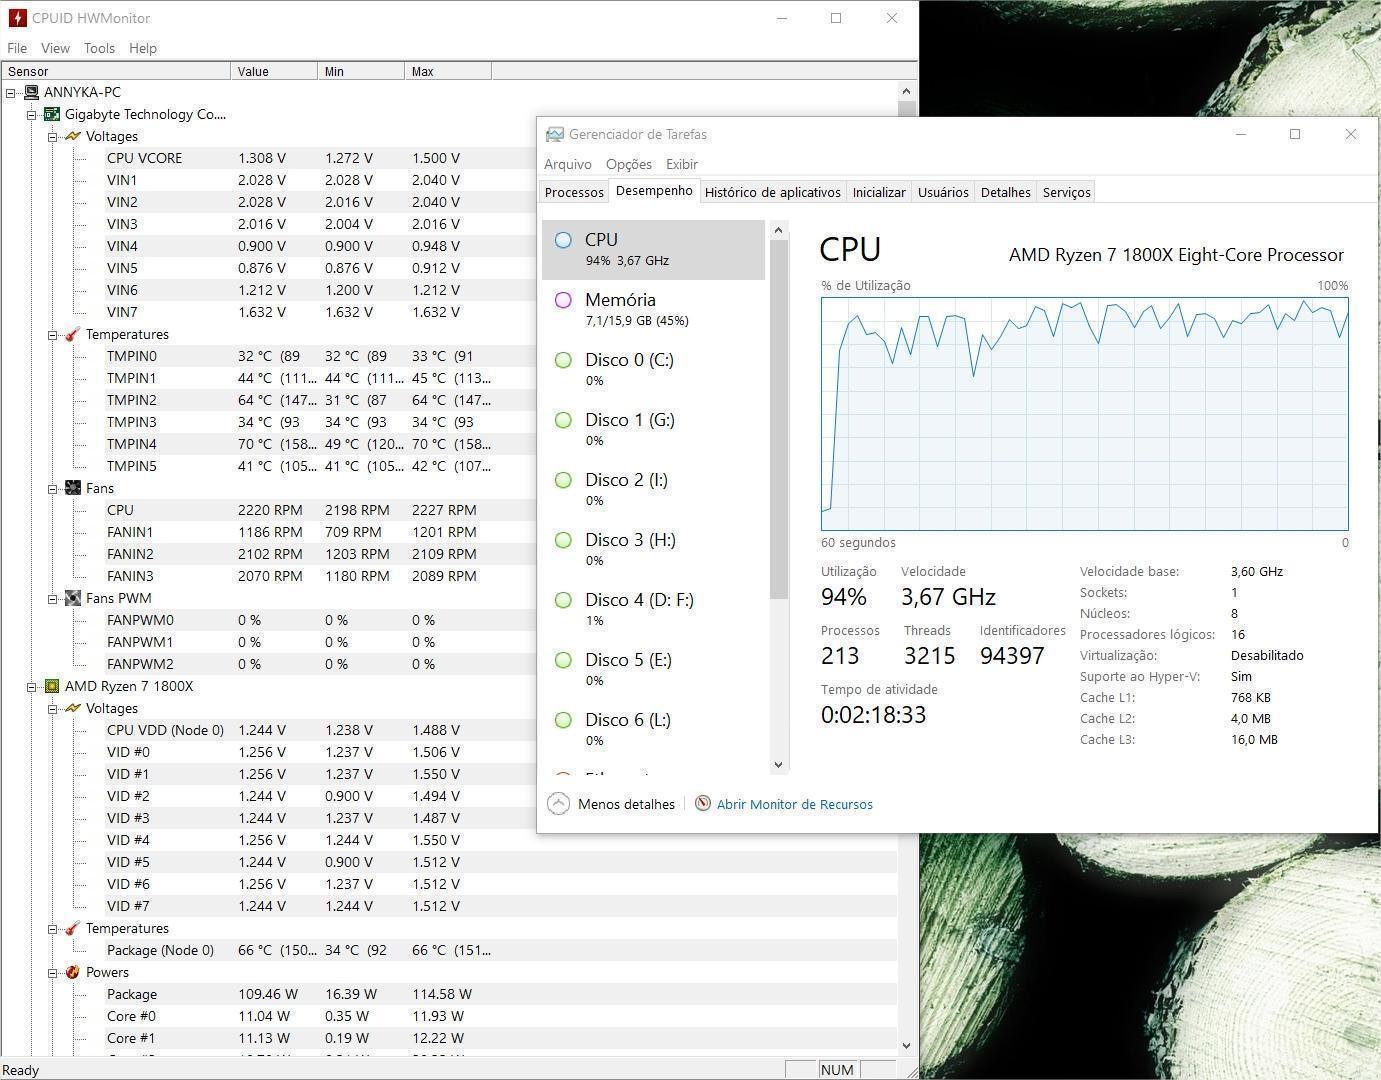Open the Arquivo menu in Task Manager

pos(568,164)
